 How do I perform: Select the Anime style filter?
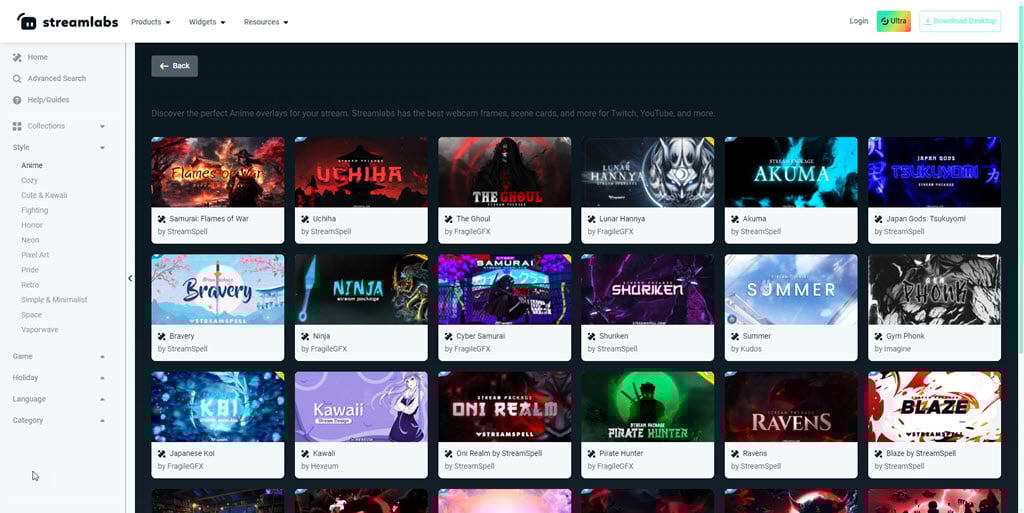point(32,165)
